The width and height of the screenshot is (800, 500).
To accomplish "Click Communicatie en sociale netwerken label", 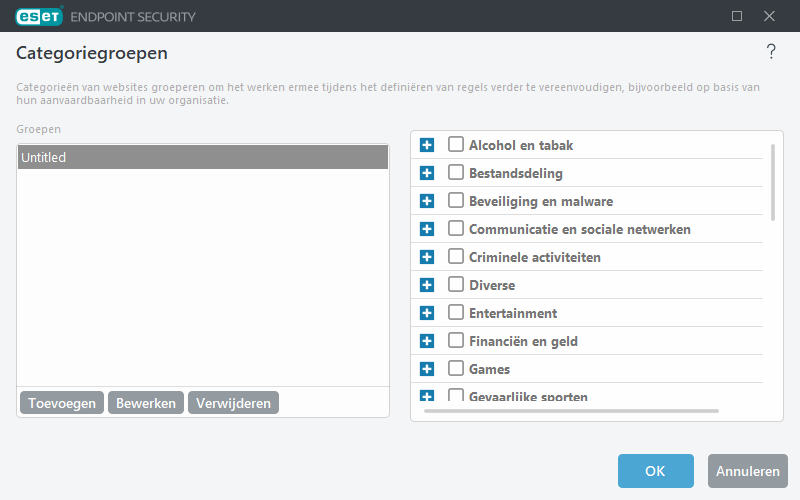I will tap(580, 230).
